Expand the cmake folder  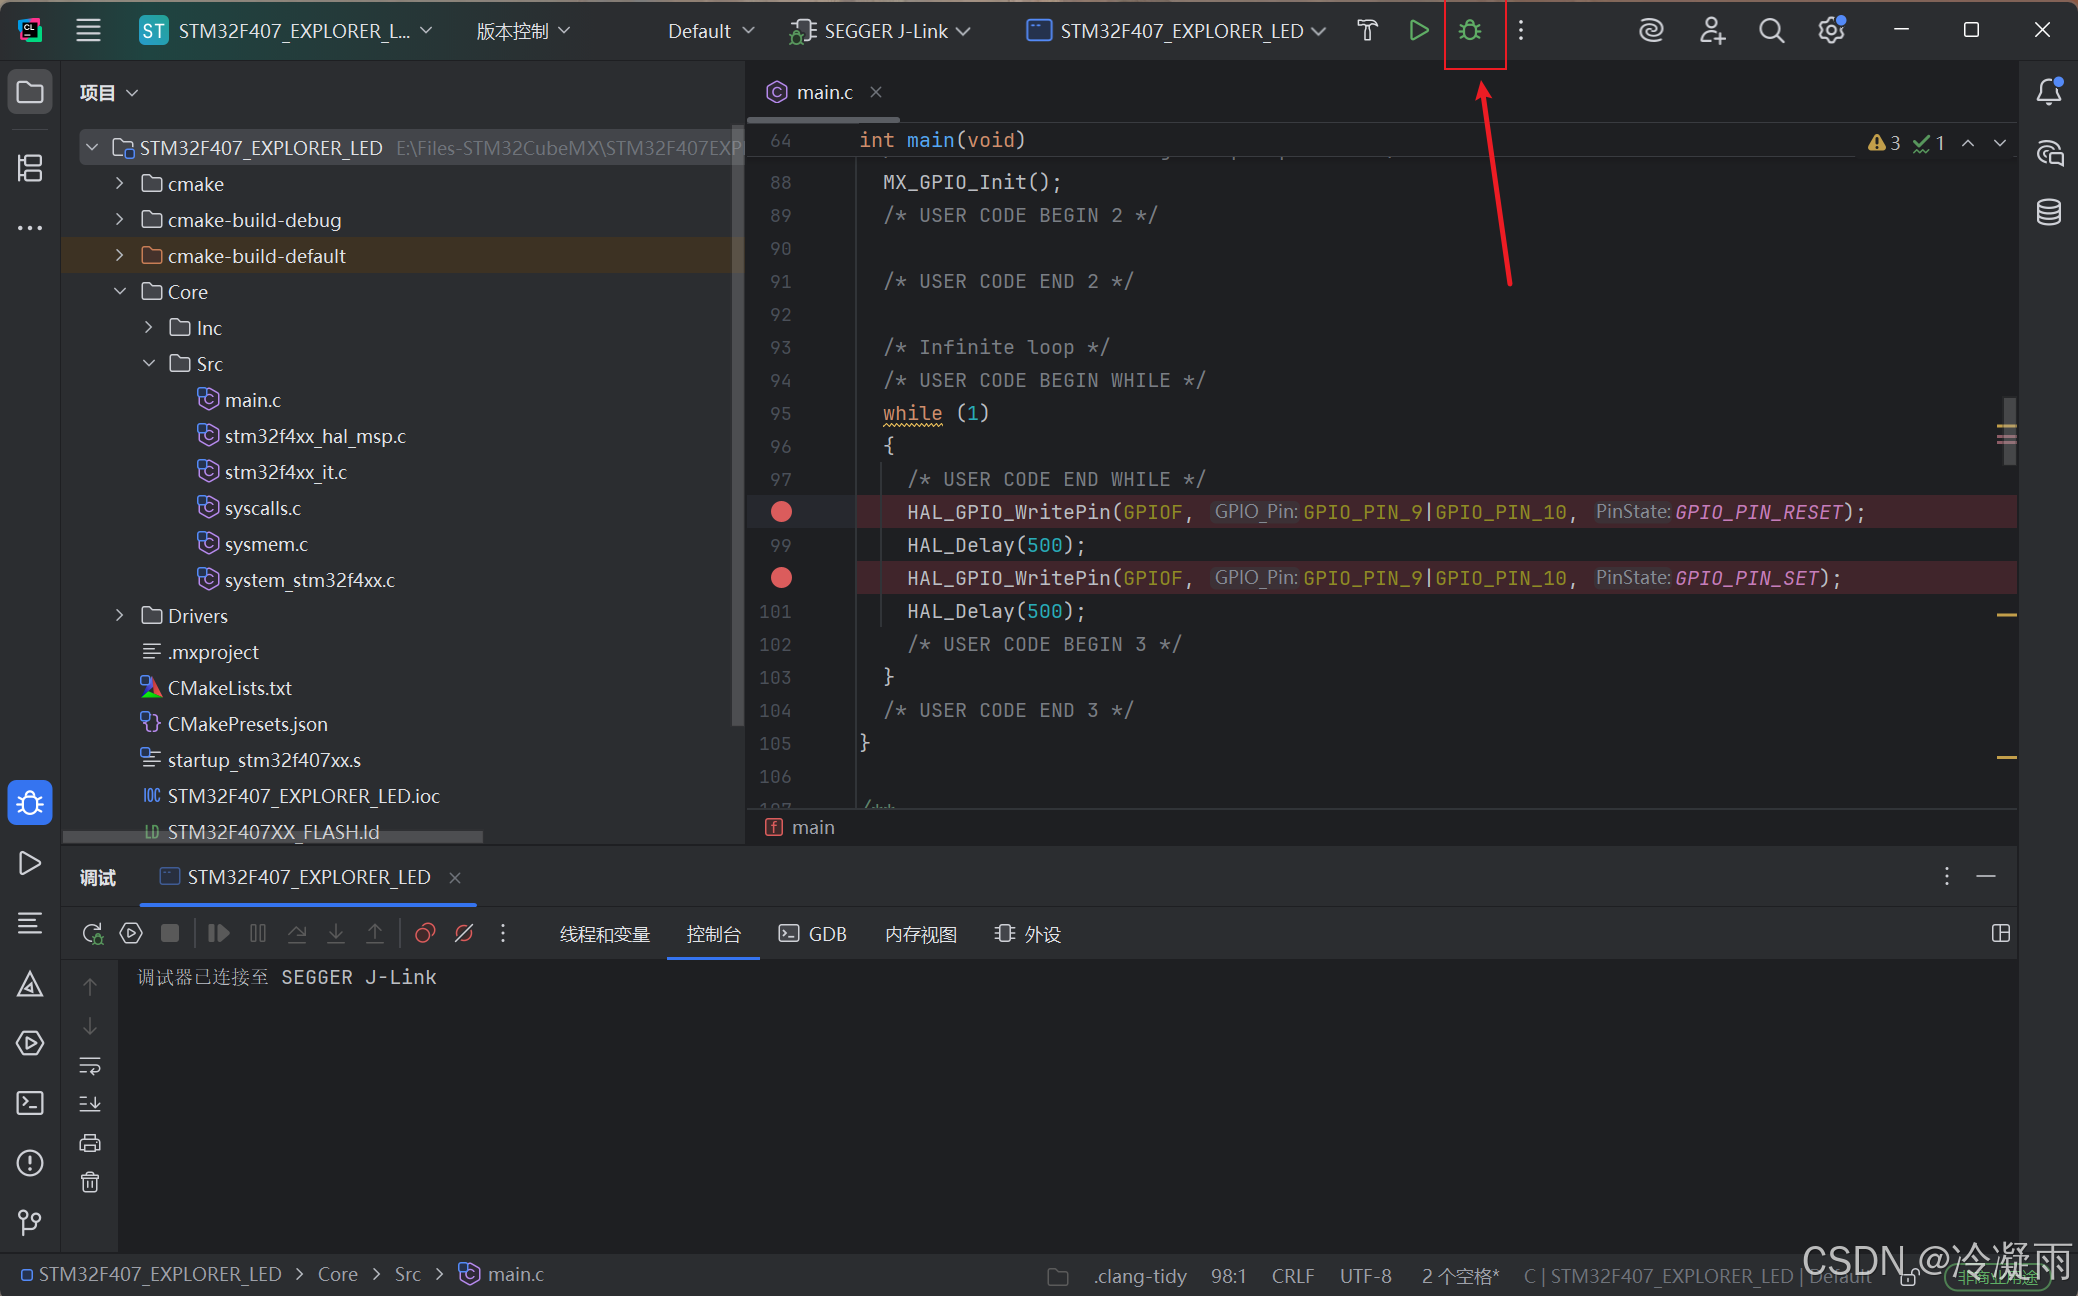point(119,184)
